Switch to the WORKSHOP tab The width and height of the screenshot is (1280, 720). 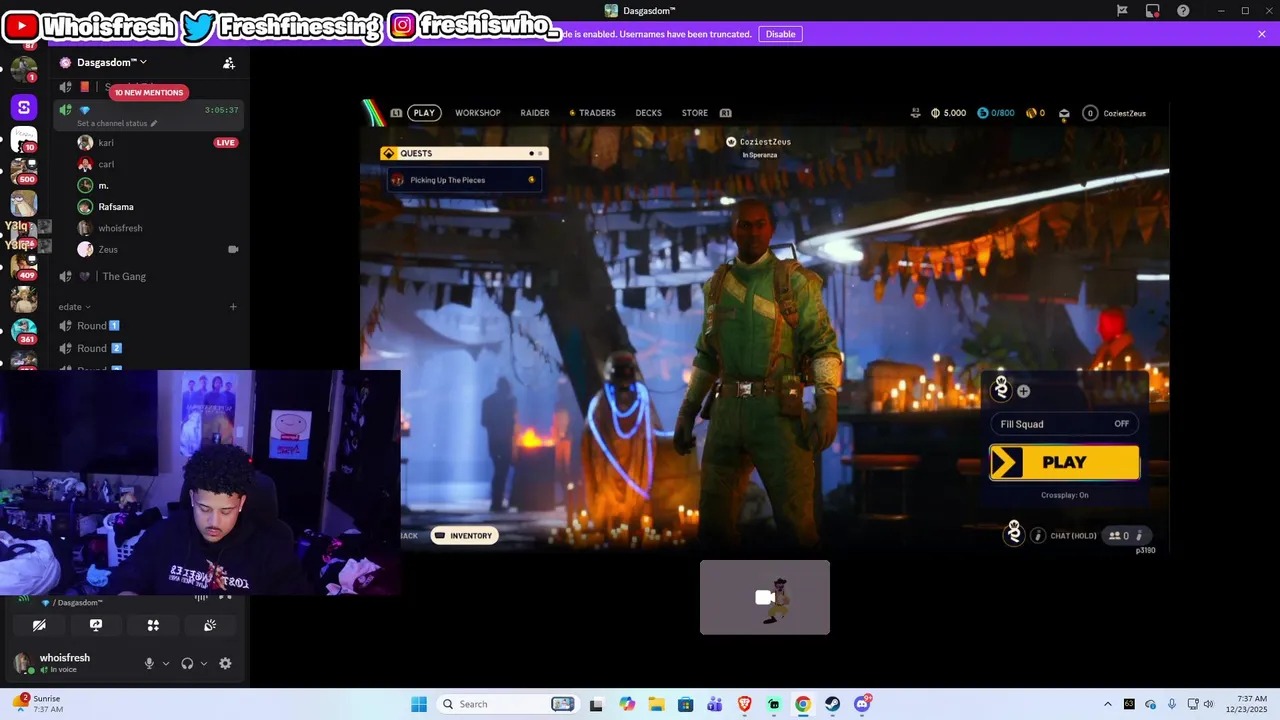click(x=478, y=113)
